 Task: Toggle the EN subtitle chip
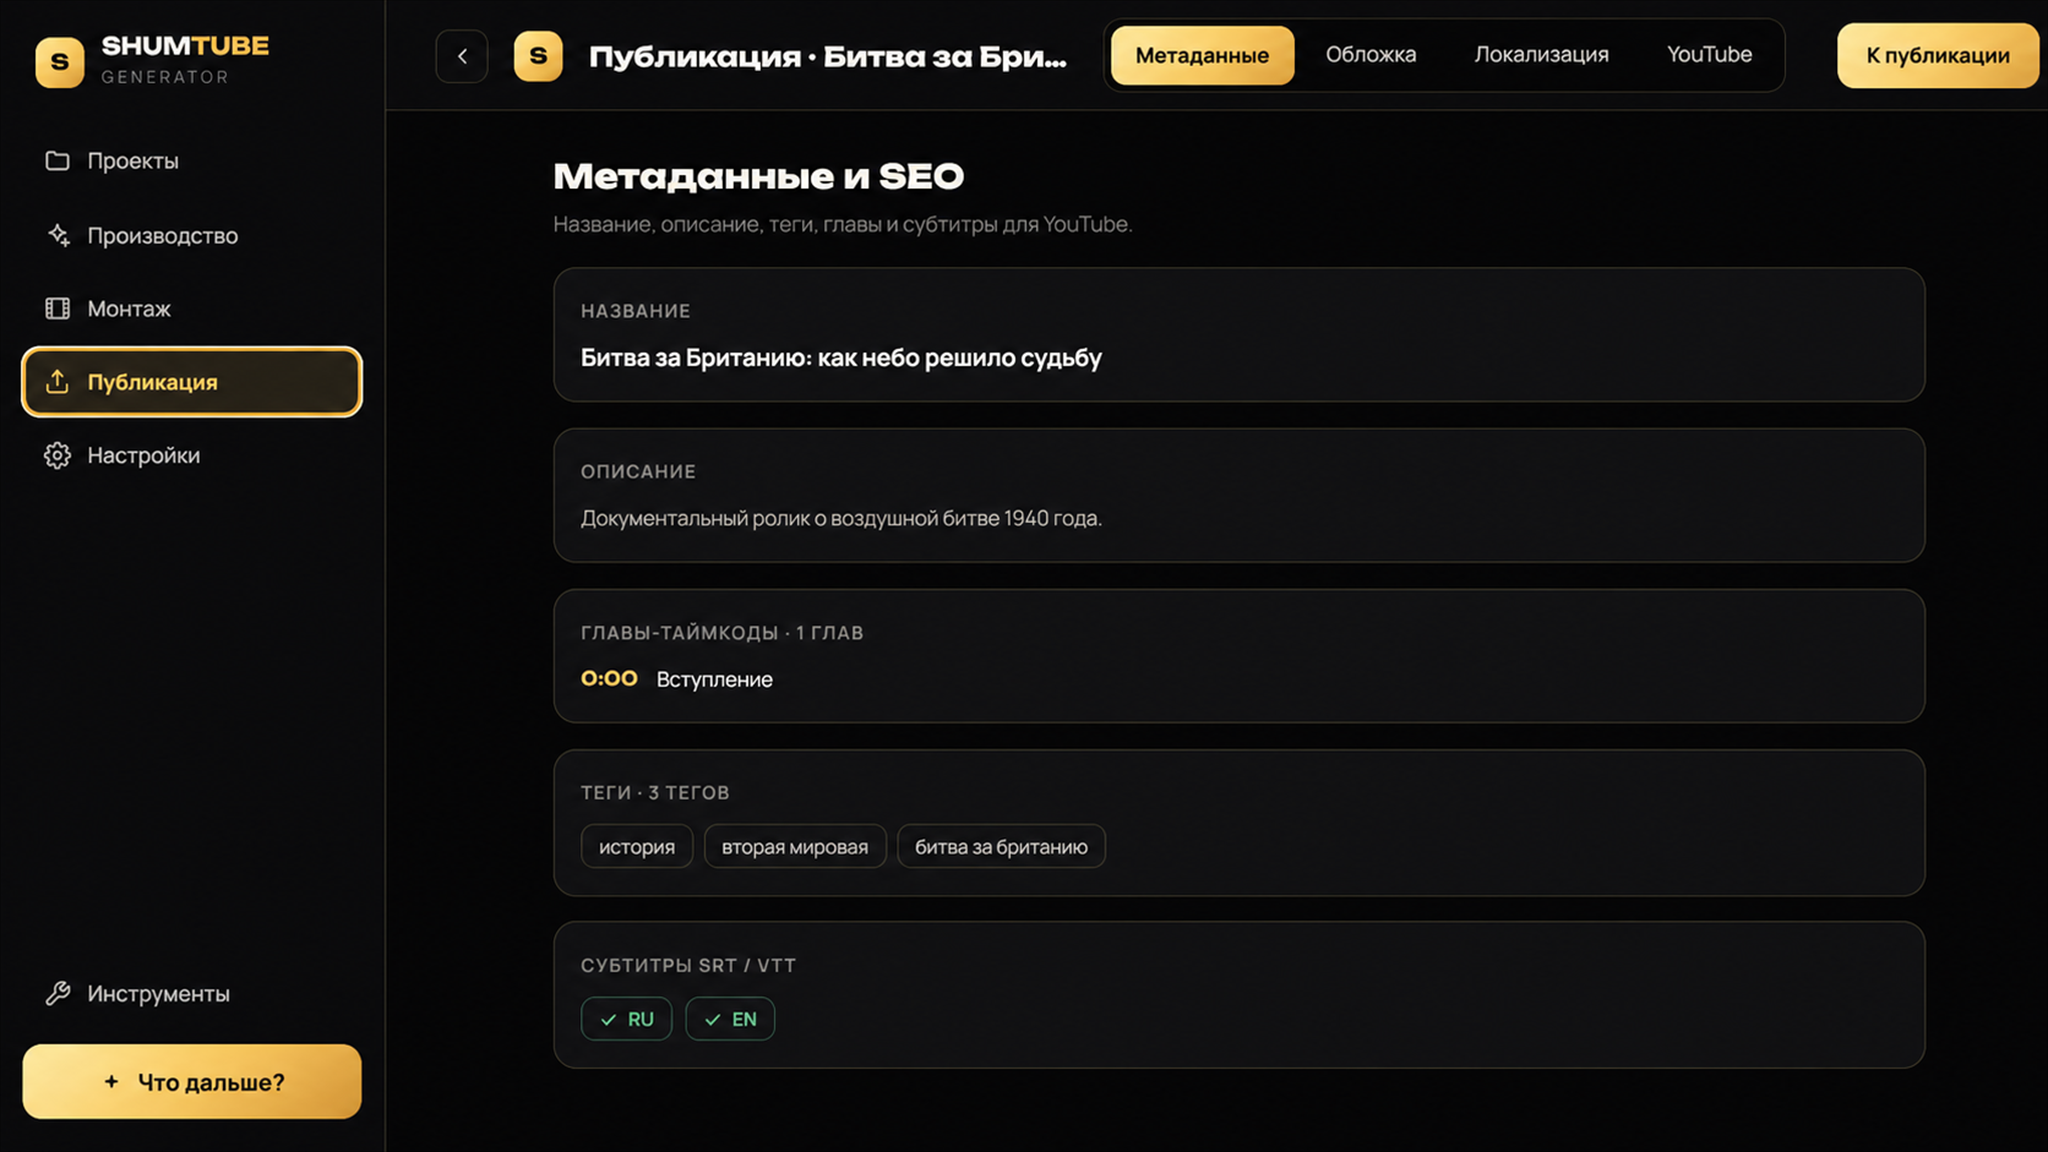point(730,1019)
